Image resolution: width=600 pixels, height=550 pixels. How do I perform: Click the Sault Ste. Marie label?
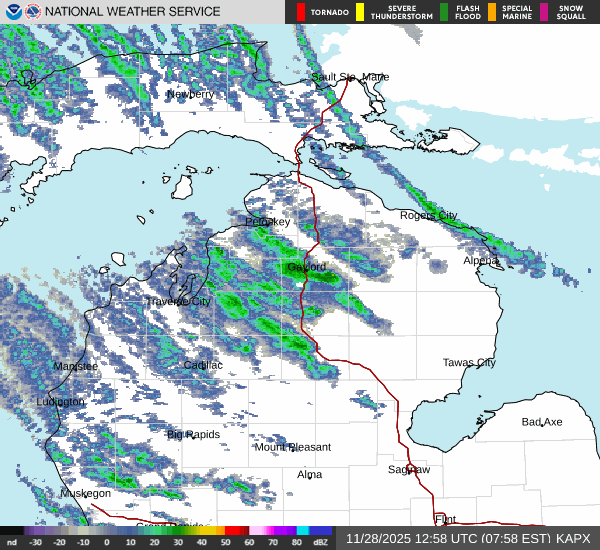349,77
